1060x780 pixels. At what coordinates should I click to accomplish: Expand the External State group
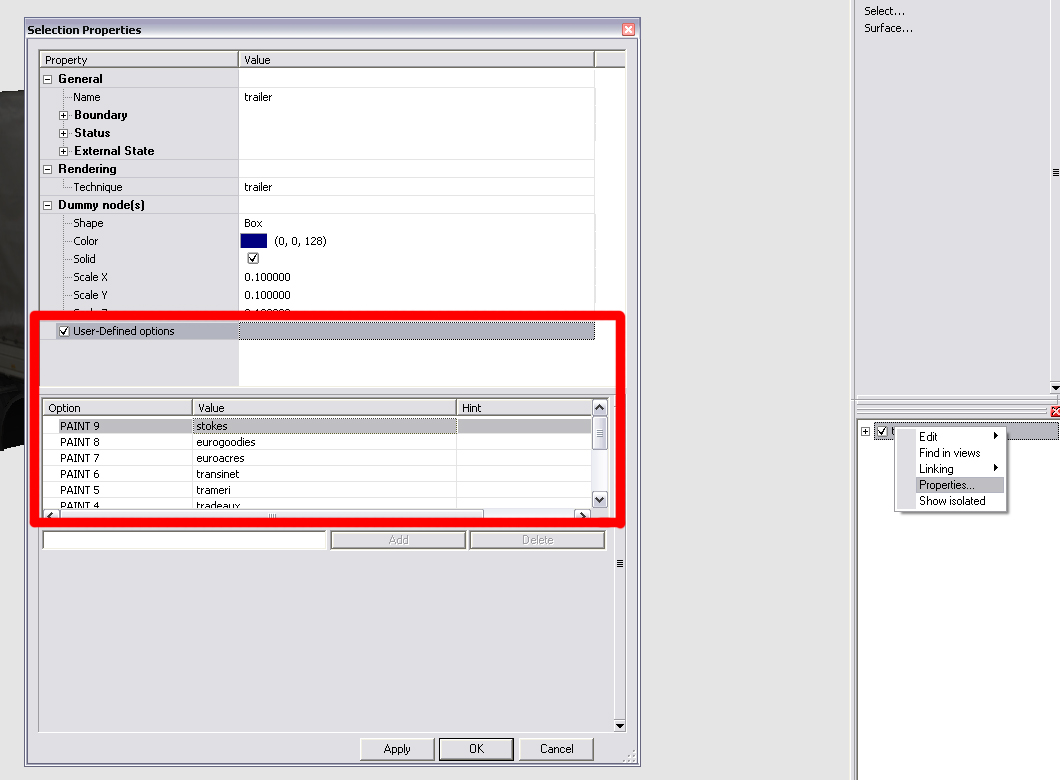pyautogui.click(x=64, y=151)
